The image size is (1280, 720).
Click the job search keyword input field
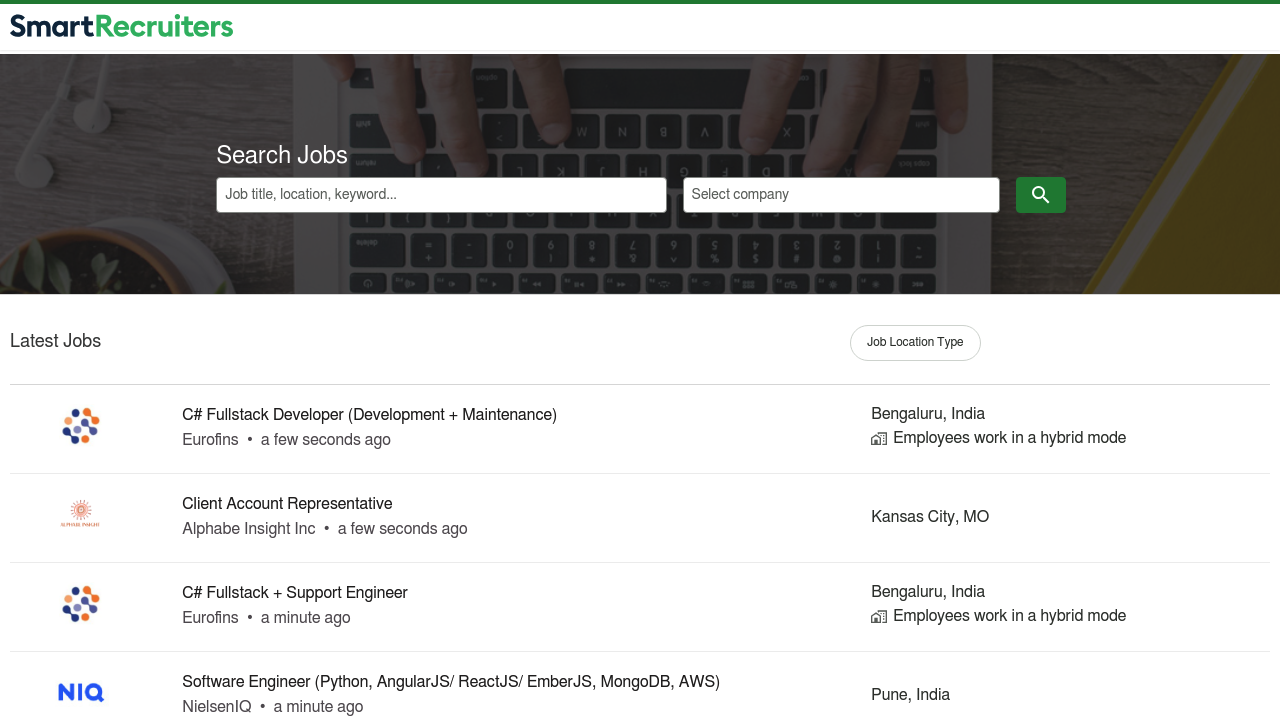coord(441,194)
